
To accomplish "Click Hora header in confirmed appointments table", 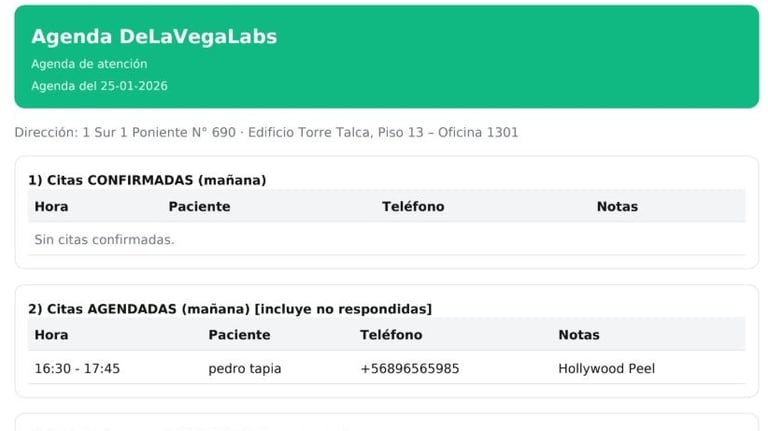I will coord(51,207).
